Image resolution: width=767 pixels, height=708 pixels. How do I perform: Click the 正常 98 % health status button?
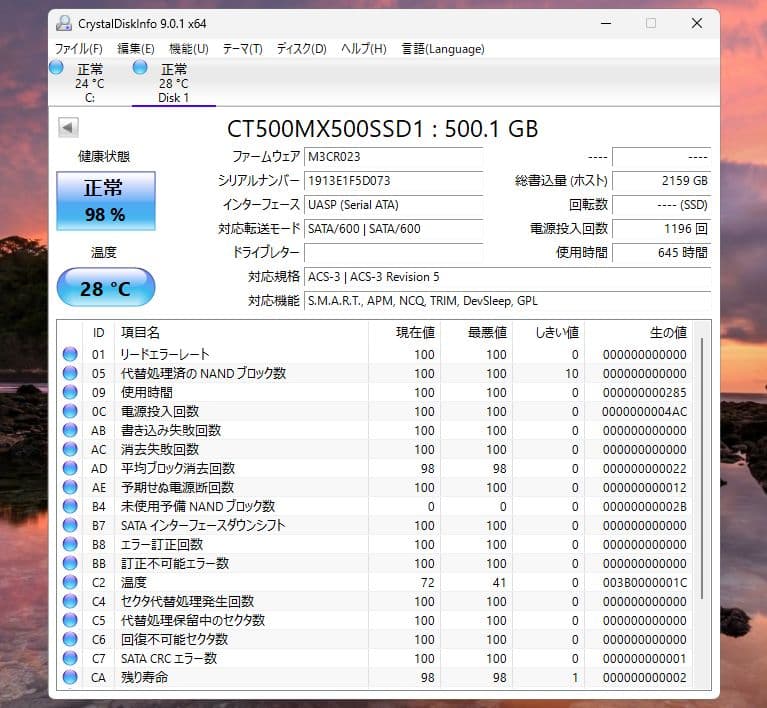(x=106, y=201)
